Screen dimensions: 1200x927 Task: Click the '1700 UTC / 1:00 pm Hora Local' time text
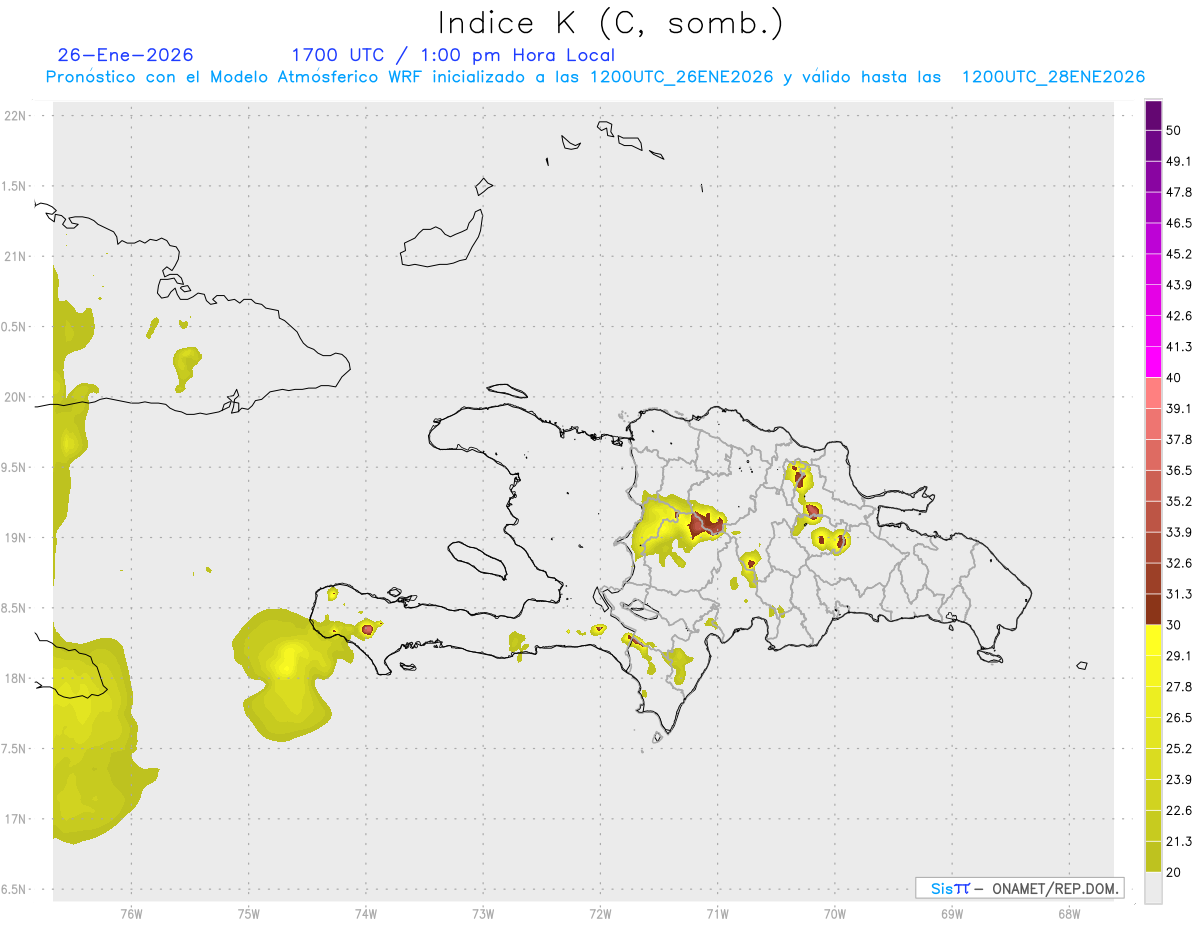(453, 55)
